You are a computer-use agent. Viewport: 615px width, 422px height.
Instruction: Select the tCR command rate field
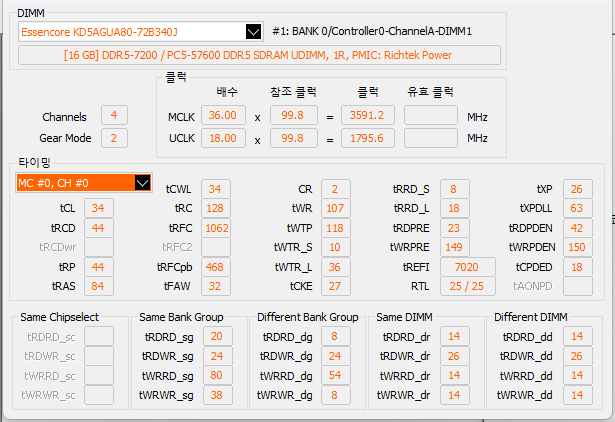click(x=335, y=189)
